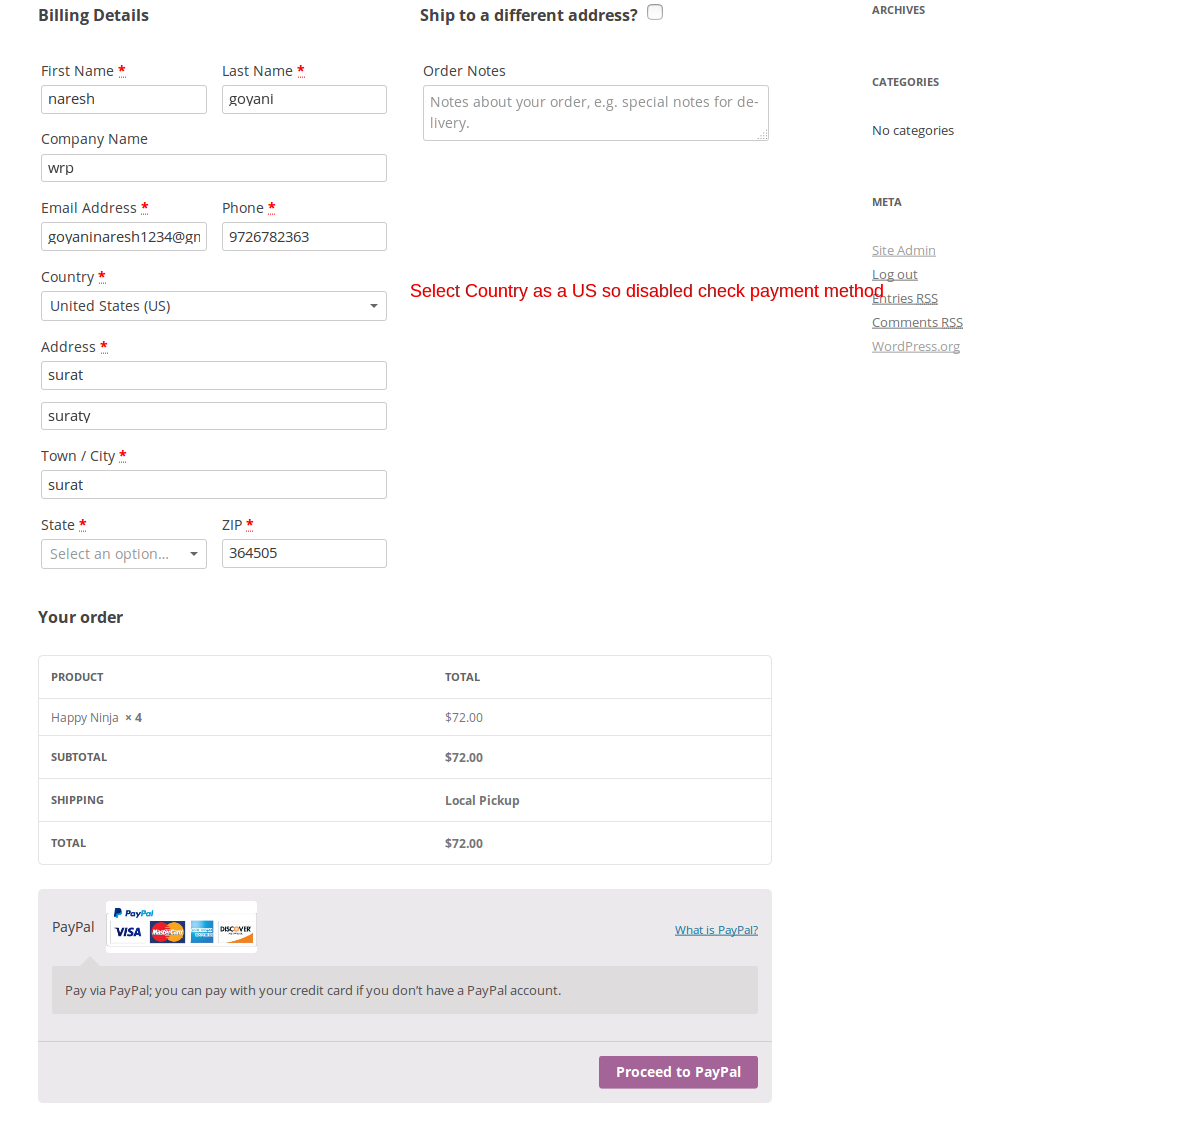This screenshot has width=1202, height=1127.
Task: Click the Phone number field
Action: click(x=304, y=237)
